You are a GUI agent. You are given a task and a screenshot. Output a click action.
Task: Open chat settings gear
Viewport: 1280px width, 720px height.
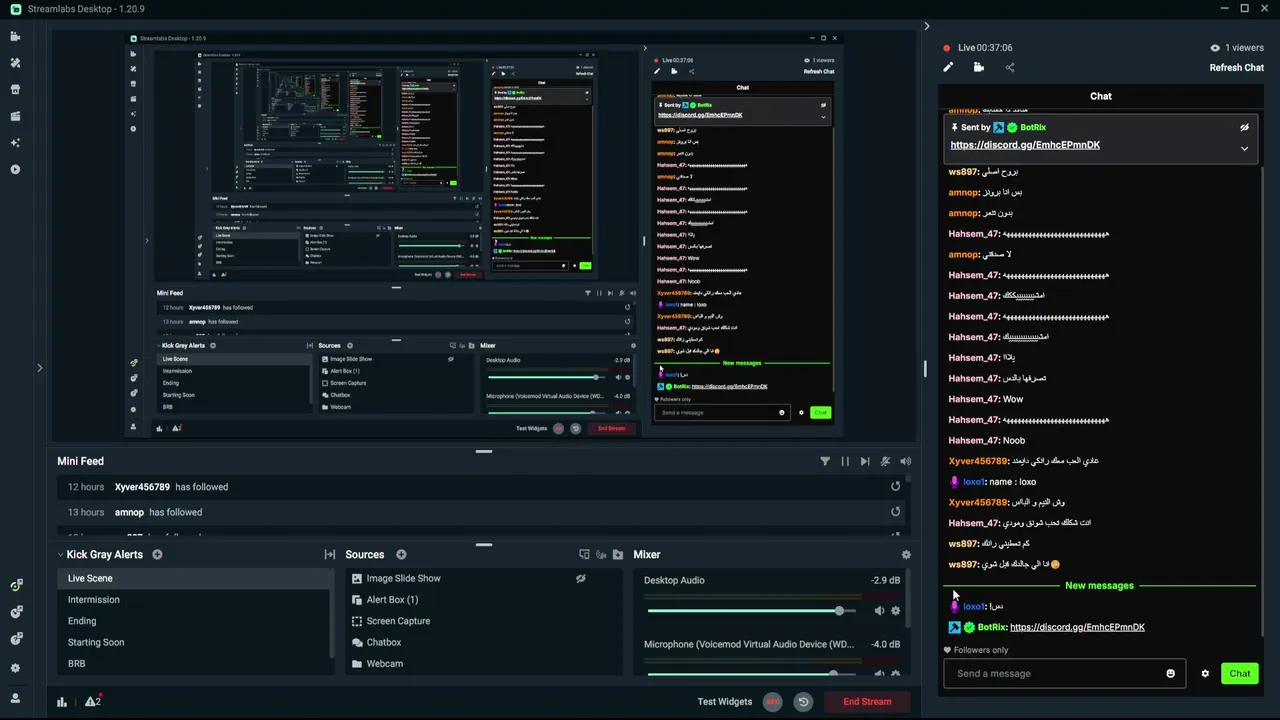point(1205,674)
